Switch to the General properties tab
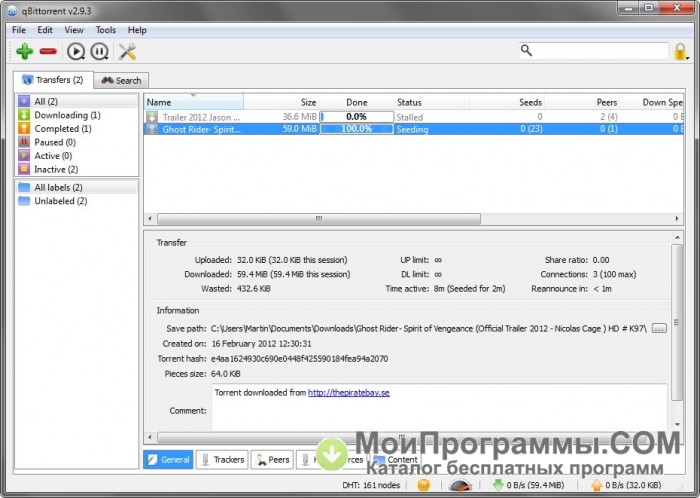700x498 pixels. pyautogui.click(x=168, y=460)
